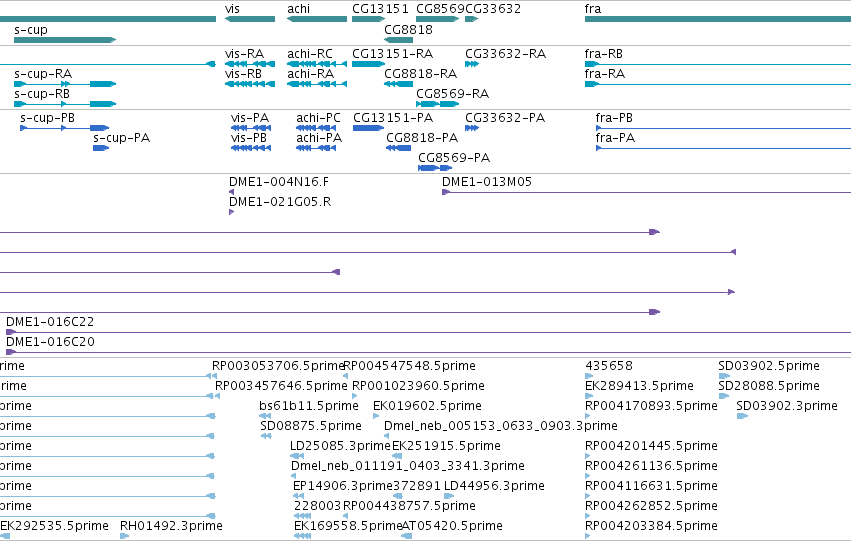Select EST AT05420.5prime

tap(452, 526)
